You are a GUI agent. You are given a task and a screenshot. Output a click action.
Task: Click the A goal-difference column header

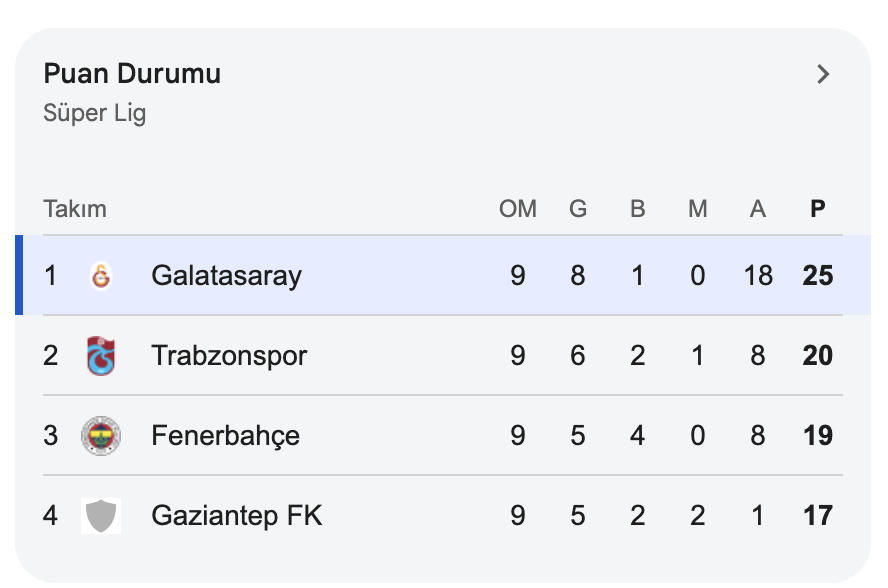758,210
